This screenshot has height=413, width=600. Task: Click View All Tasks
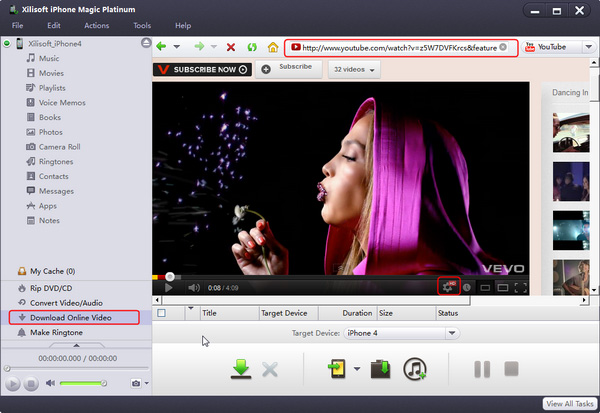tap(570, 403)
